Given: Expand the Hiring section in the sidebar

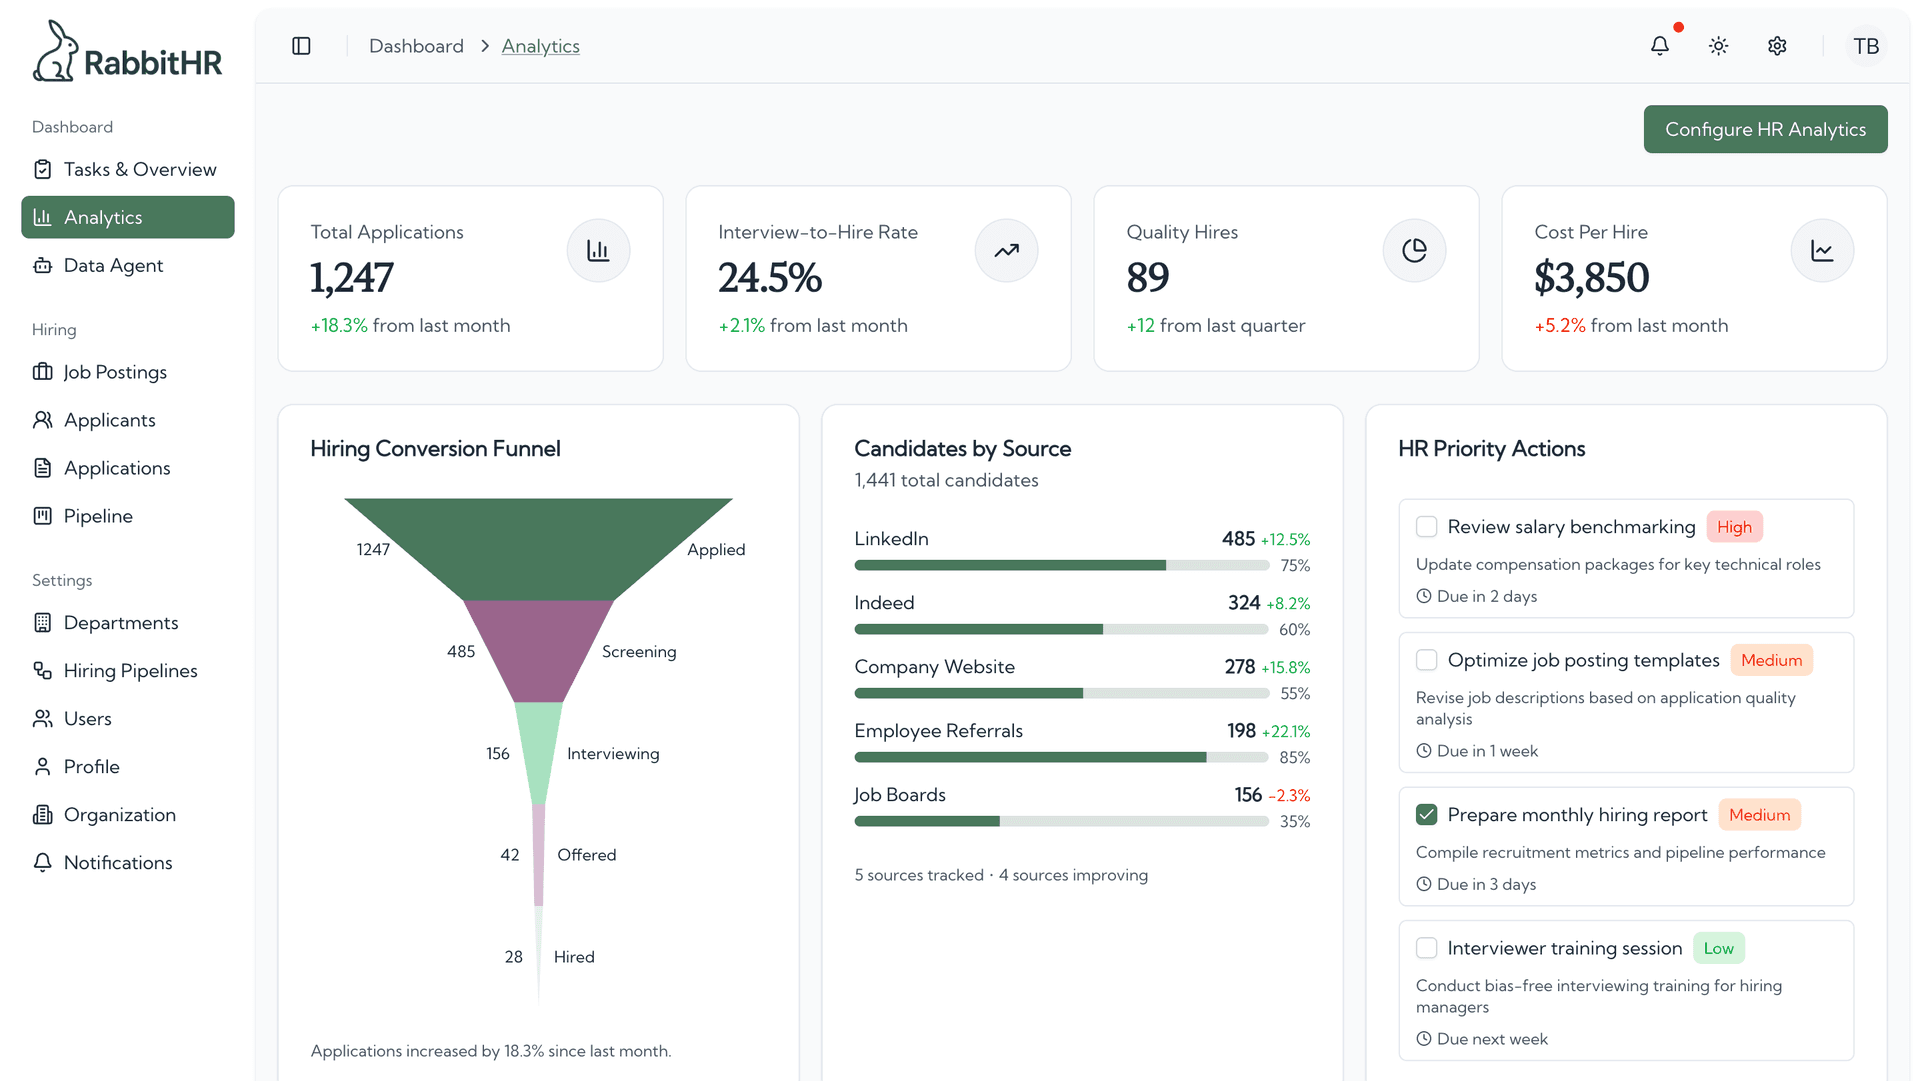Looking at the screenshot, I should [53, 329].
